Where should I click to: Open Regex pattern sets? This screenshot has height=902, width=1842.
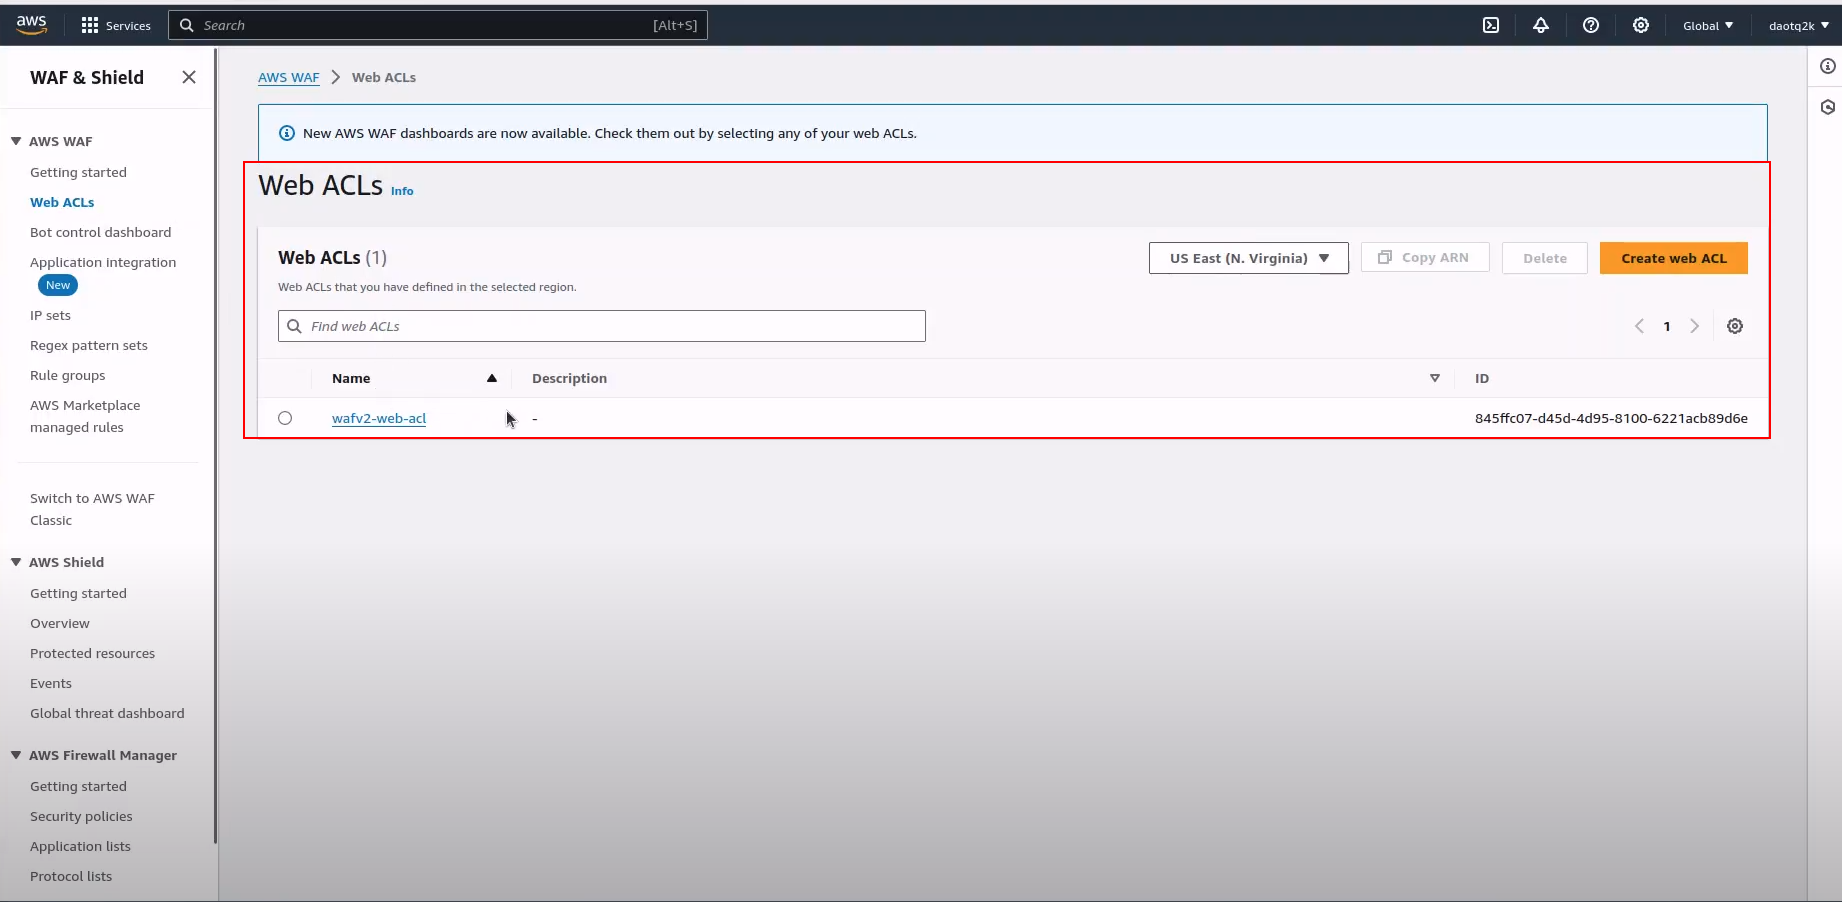pyautogui.click(x=89, y=345)
